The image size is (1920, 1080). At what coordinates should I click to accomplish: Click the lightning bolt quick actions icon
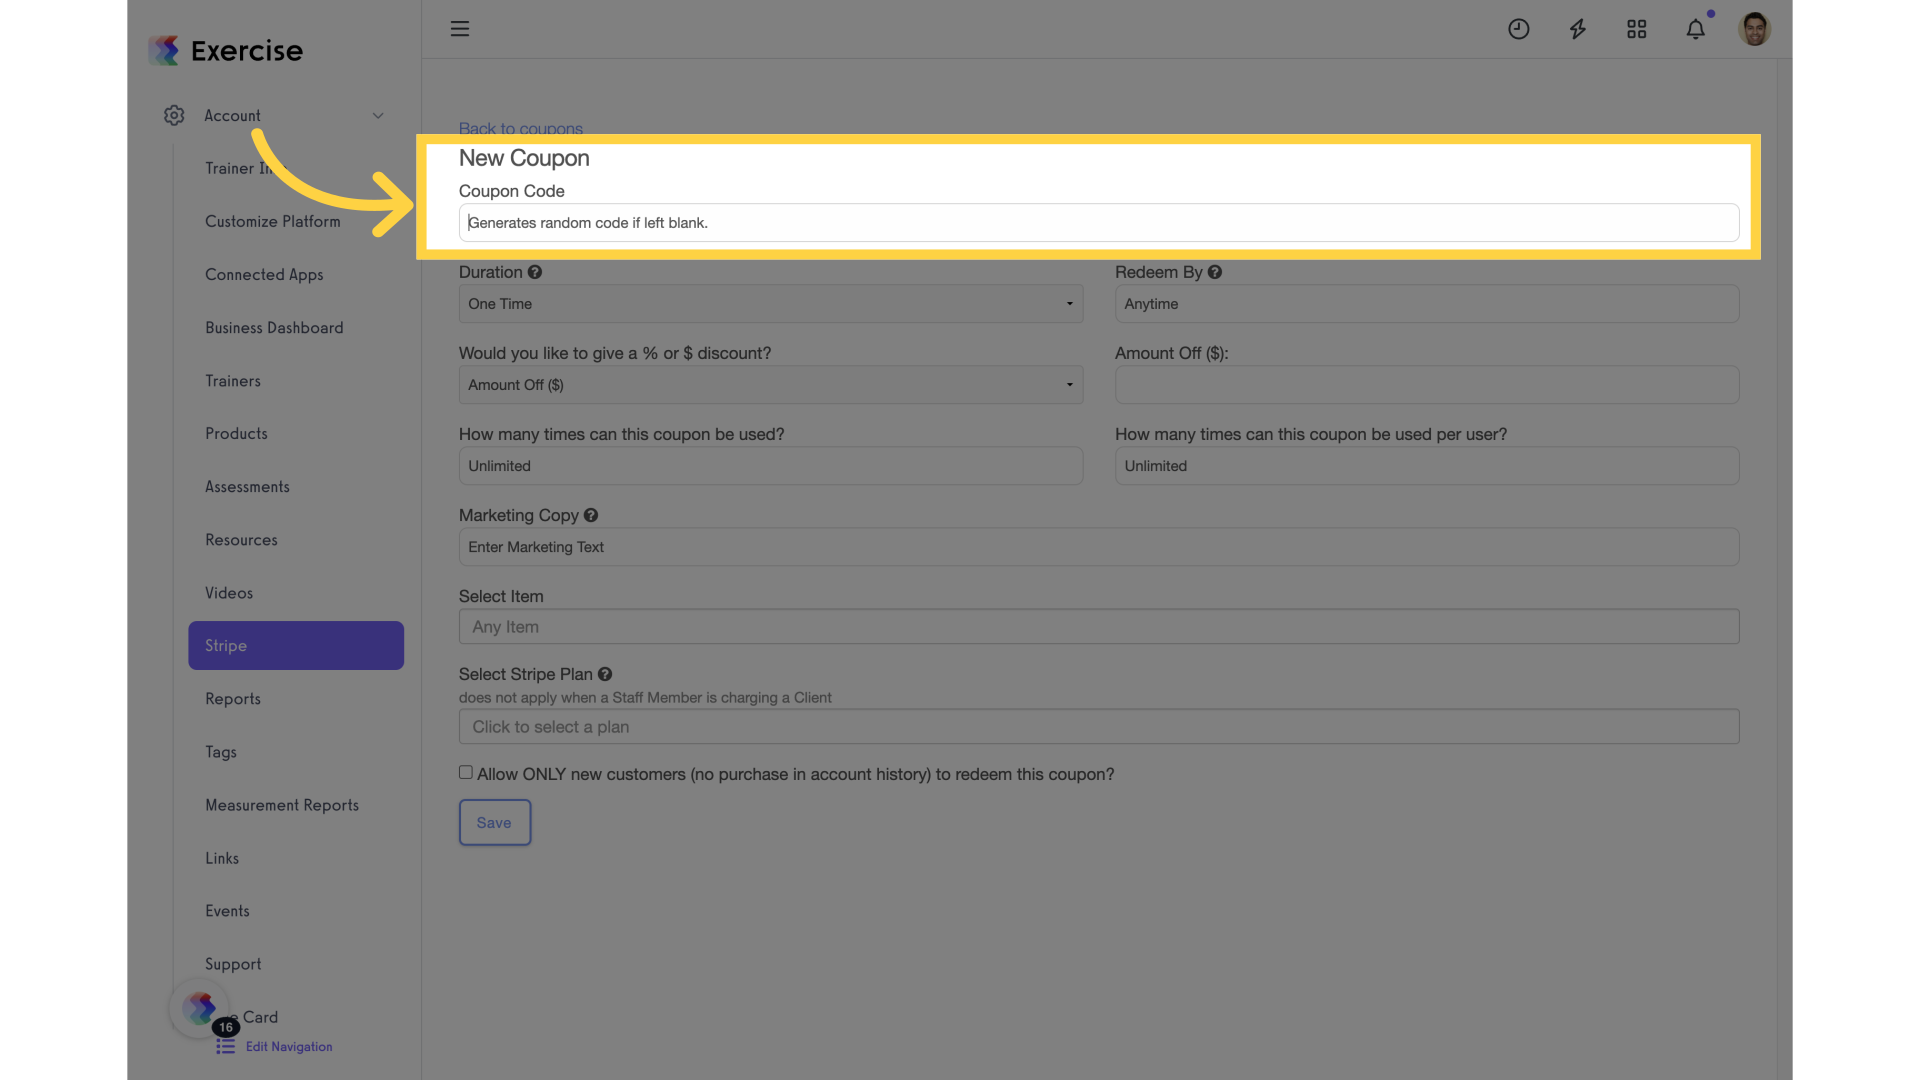(1578, 29)
